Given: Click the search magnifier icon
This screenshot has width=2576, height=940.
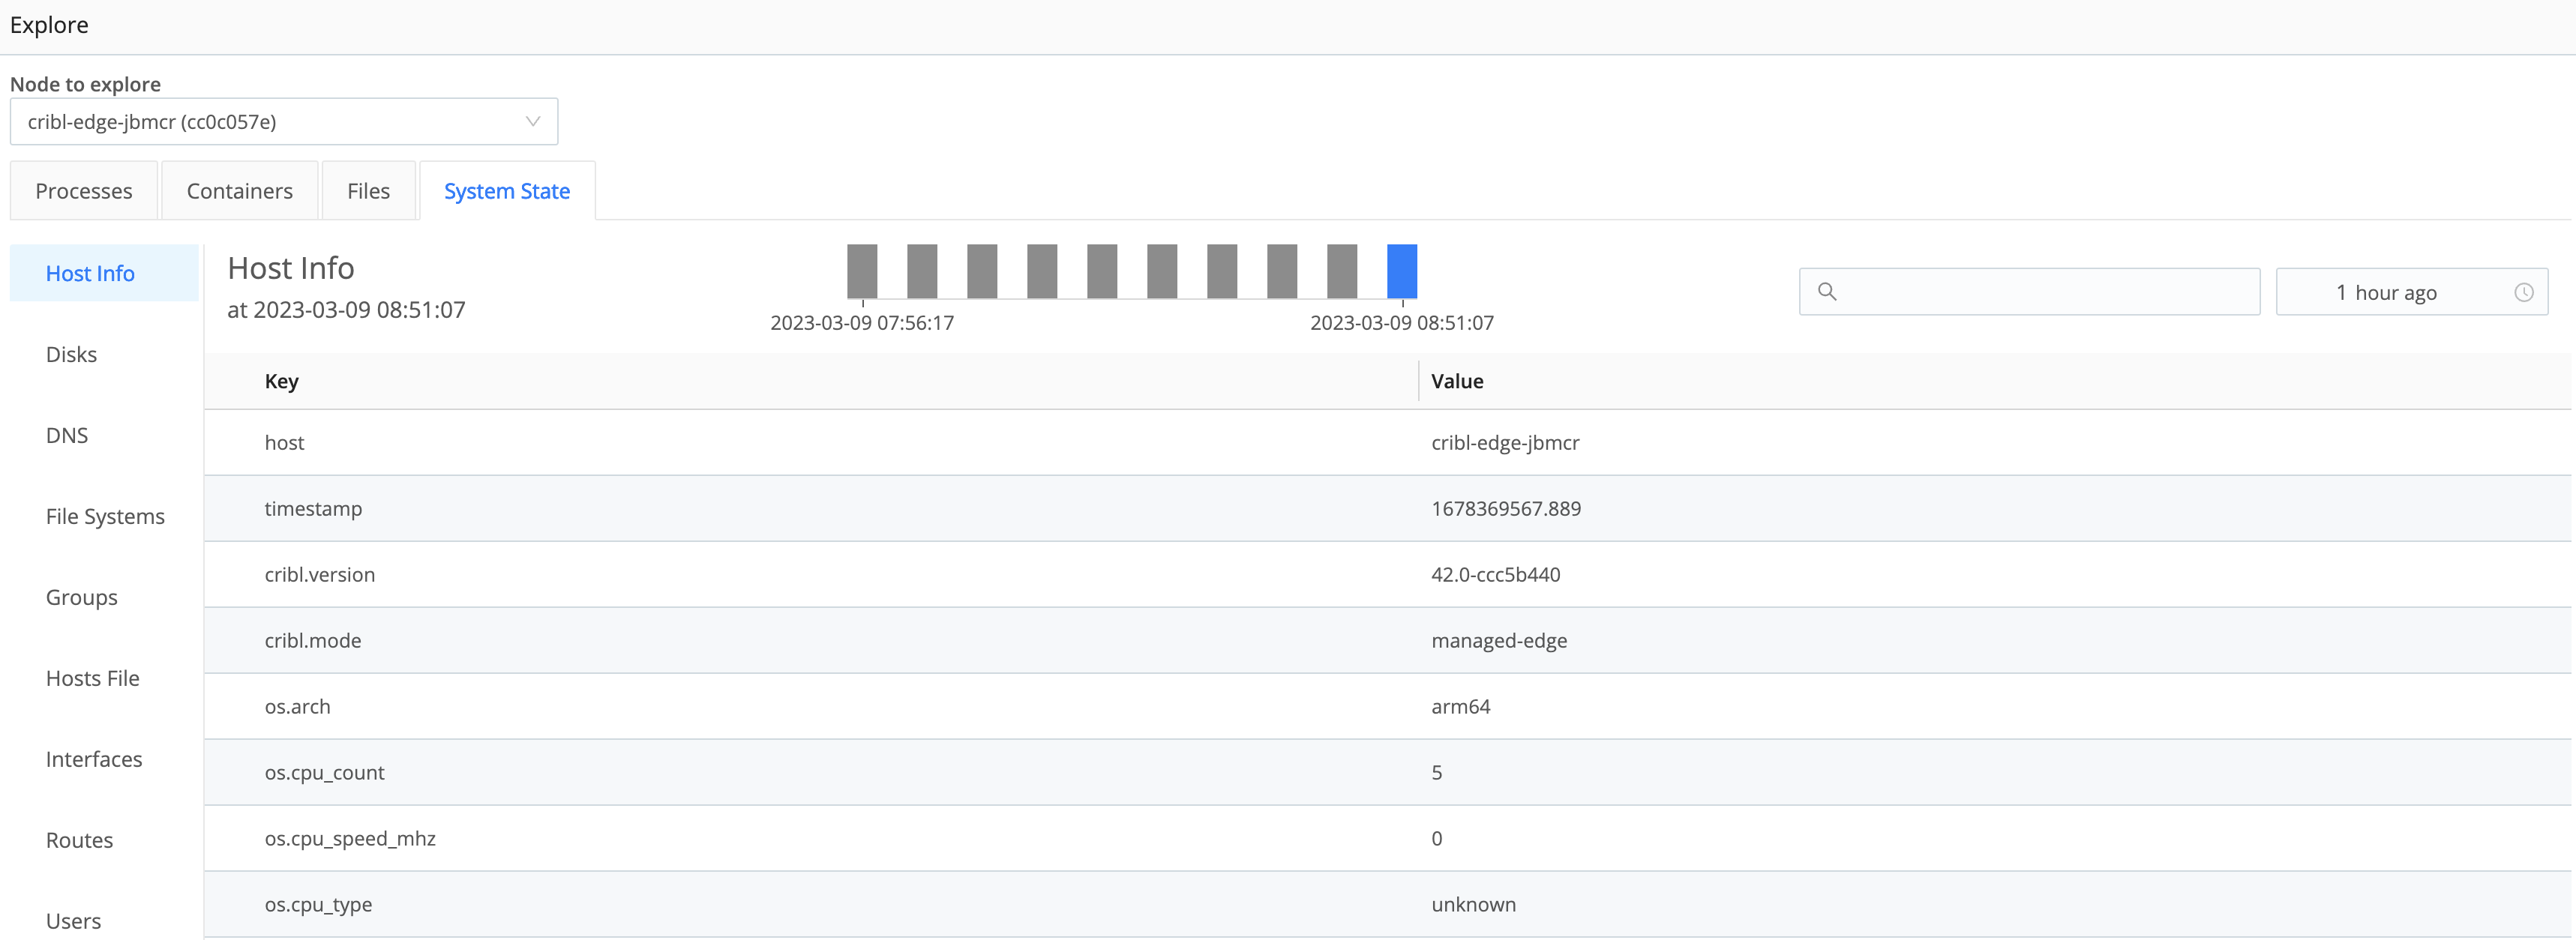Looking at the screenshot, I should [1828, 291].
